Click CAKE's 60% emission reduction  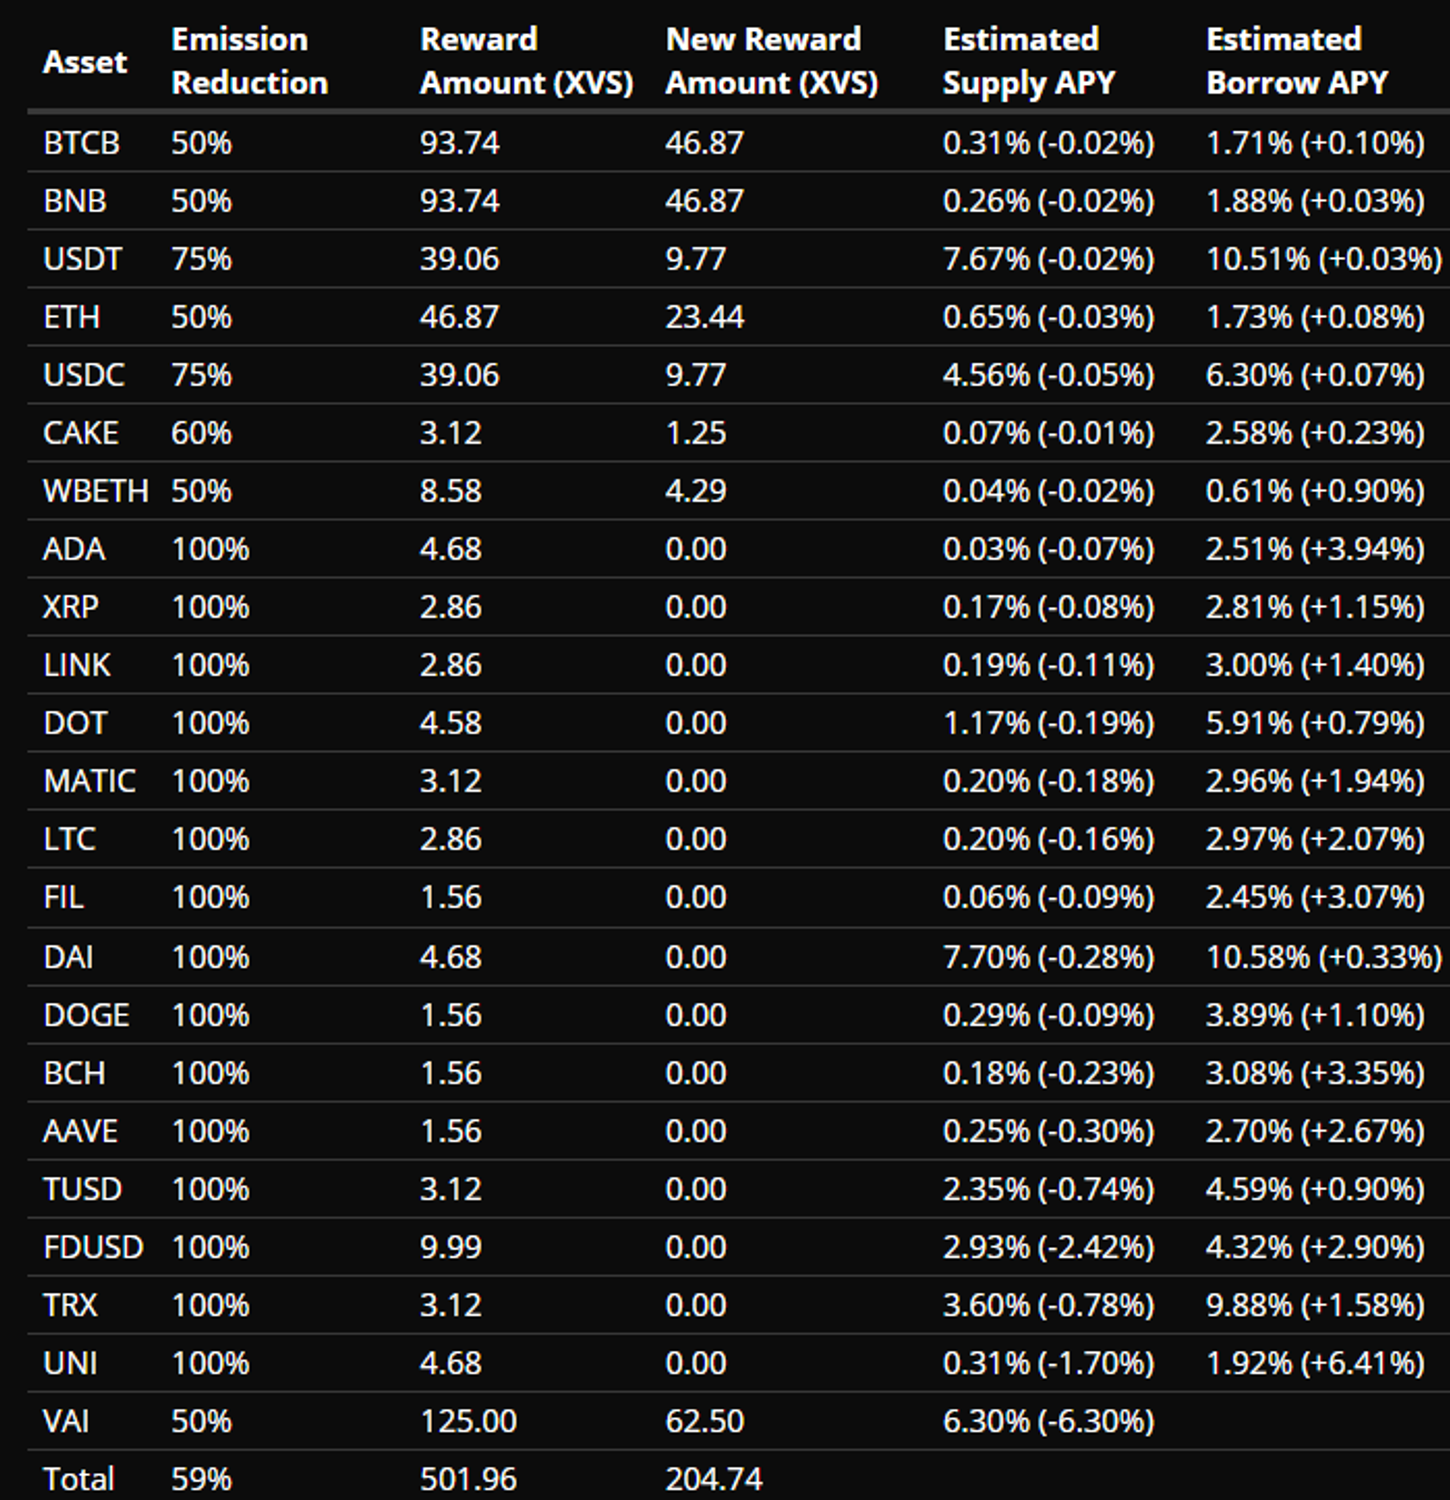tap(201, 433)
